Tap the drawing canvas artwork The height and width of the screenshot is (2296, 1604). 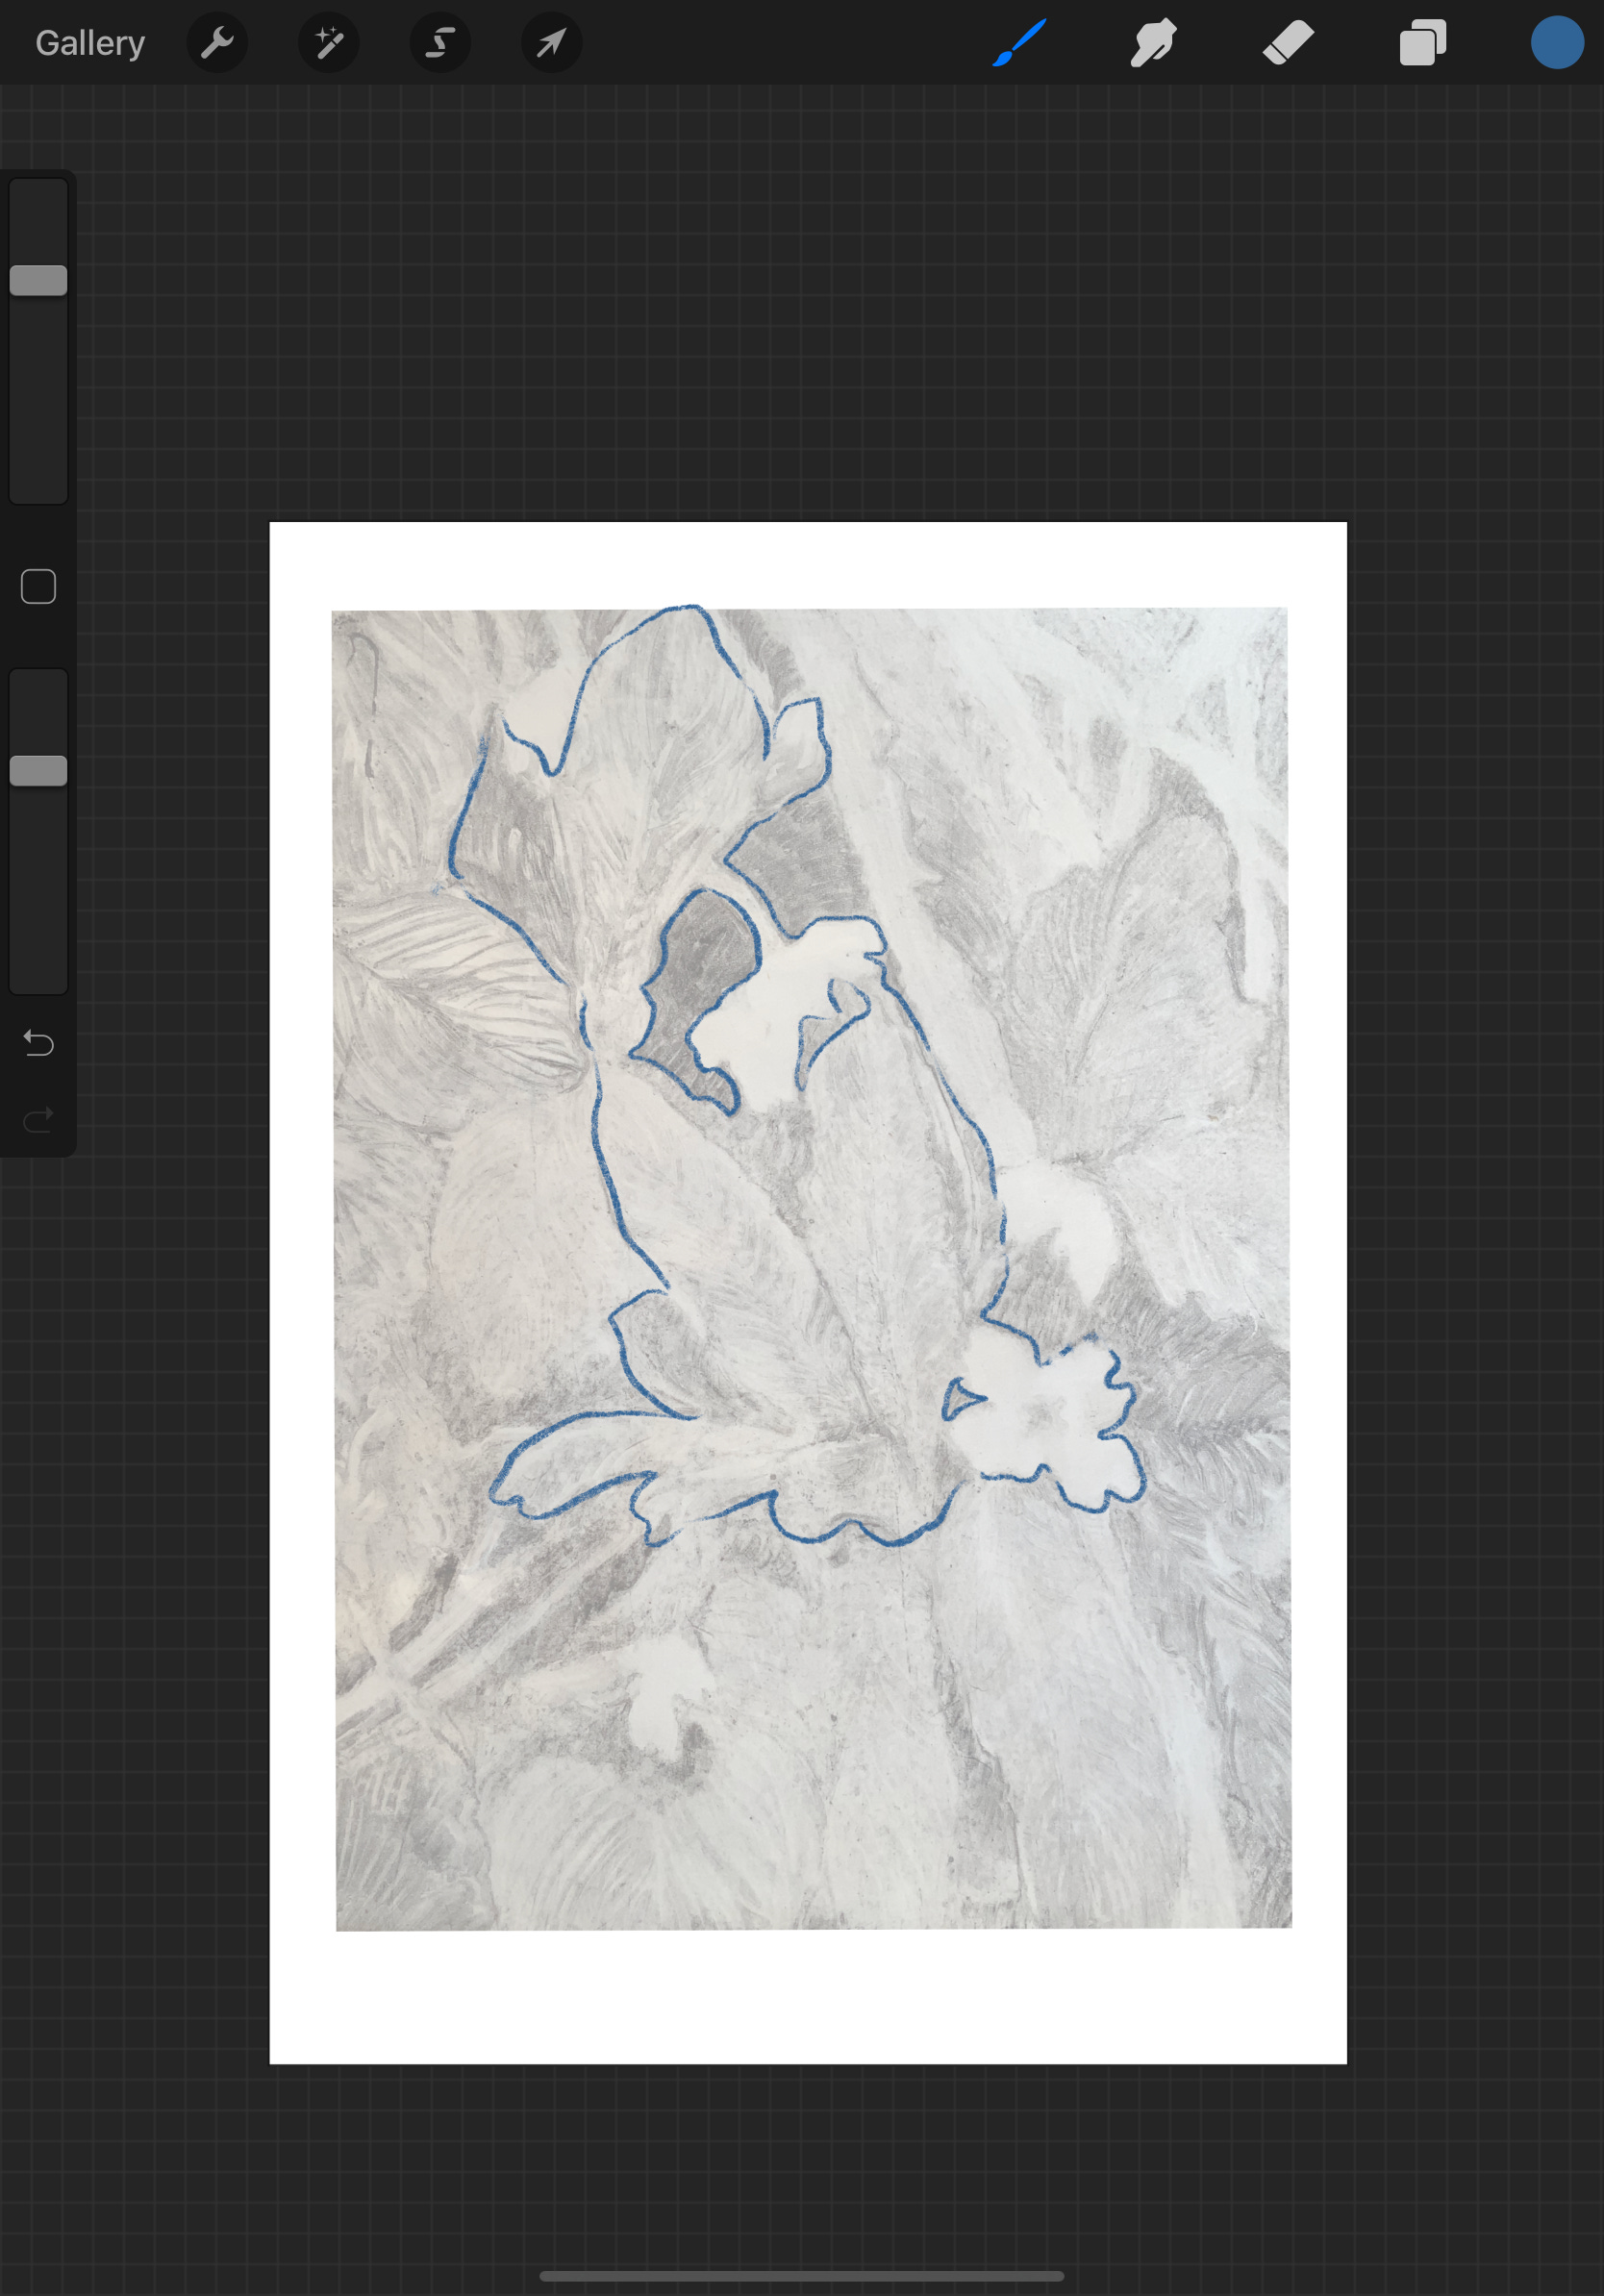pyautogui.click(x=808, y=1293)
